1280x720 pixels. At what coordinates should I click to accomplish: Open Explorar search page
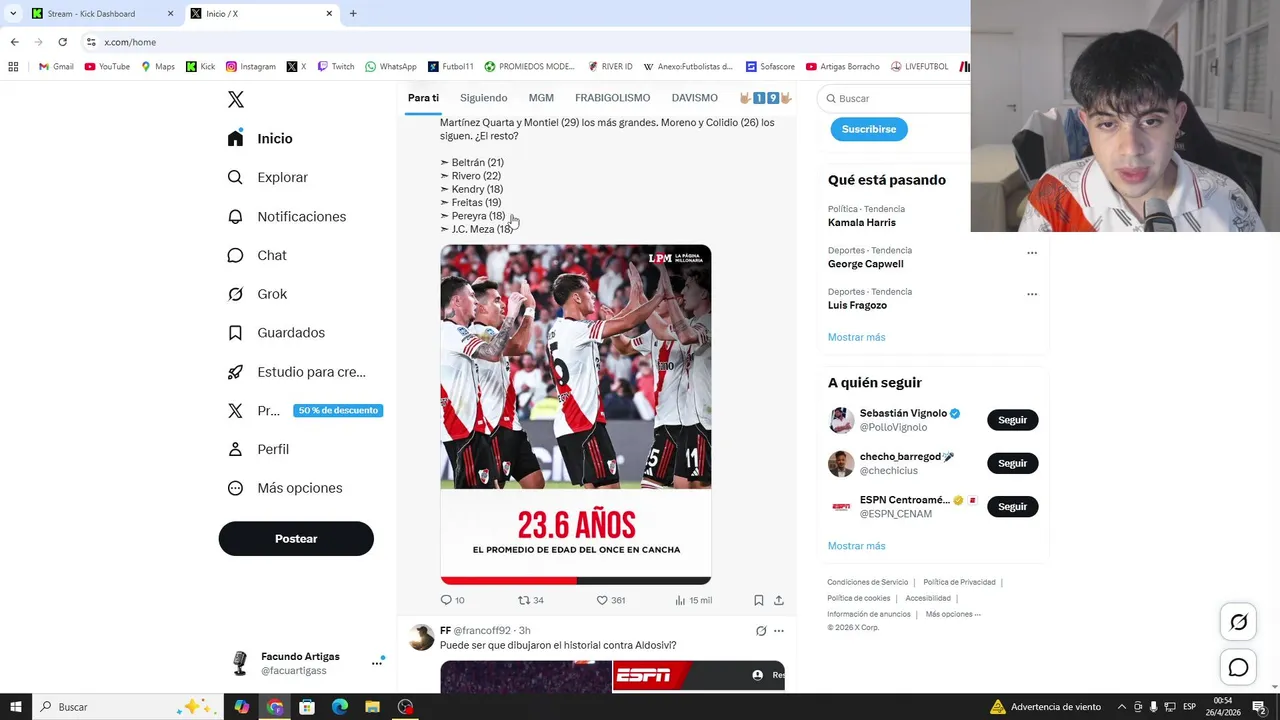(x=268, y=177)
